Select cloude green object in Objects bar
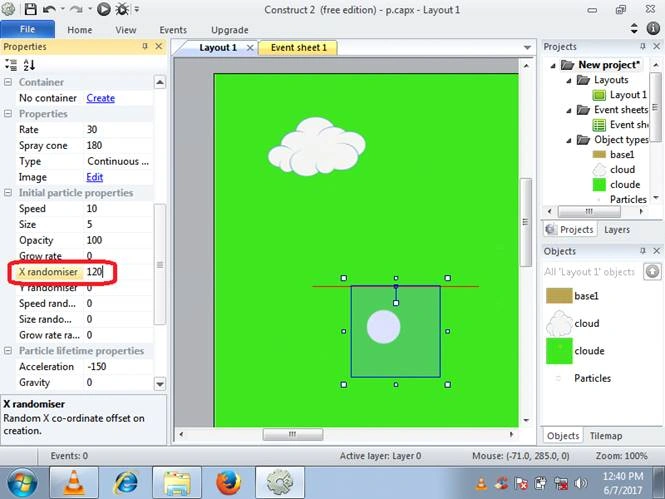The image size is (665, 499). pyautogui.click(x=575, y=351)
